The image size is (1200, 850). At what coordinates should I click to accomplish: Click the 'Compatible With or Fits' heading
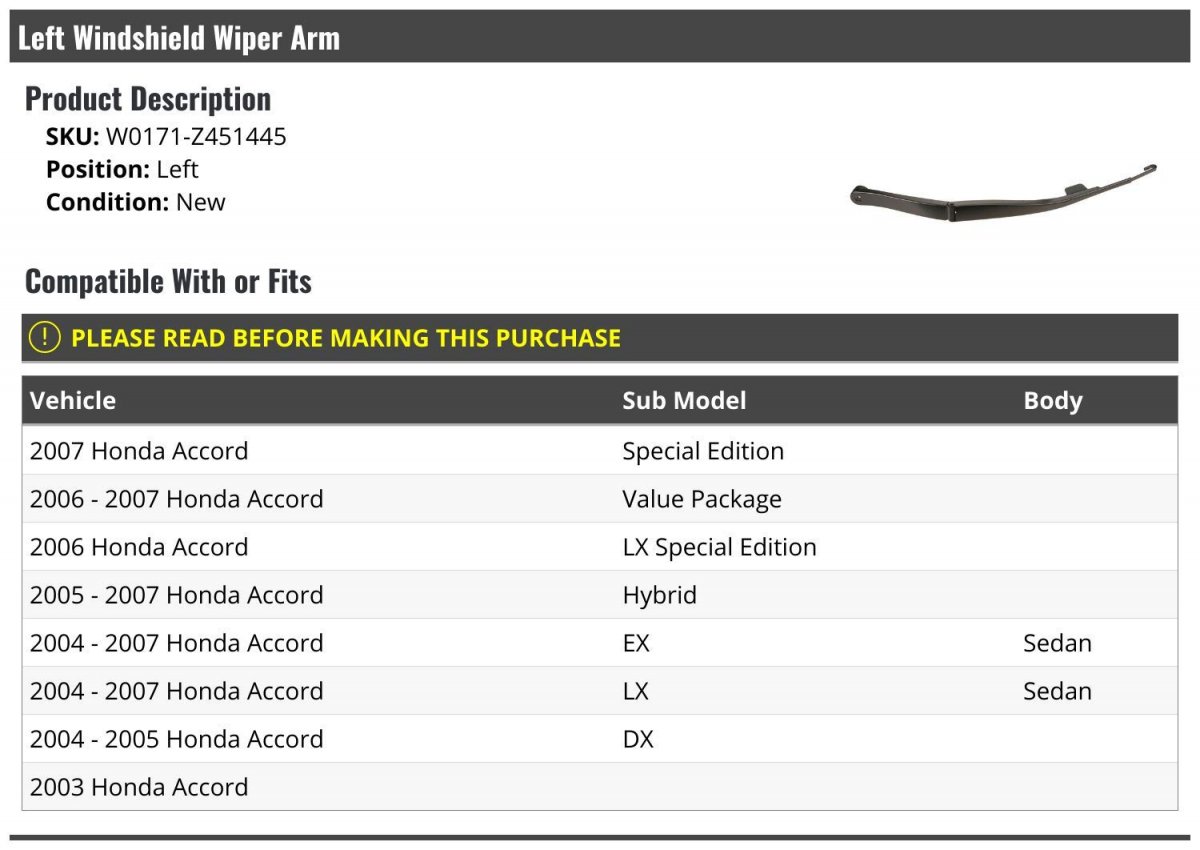tap(168, 282)
